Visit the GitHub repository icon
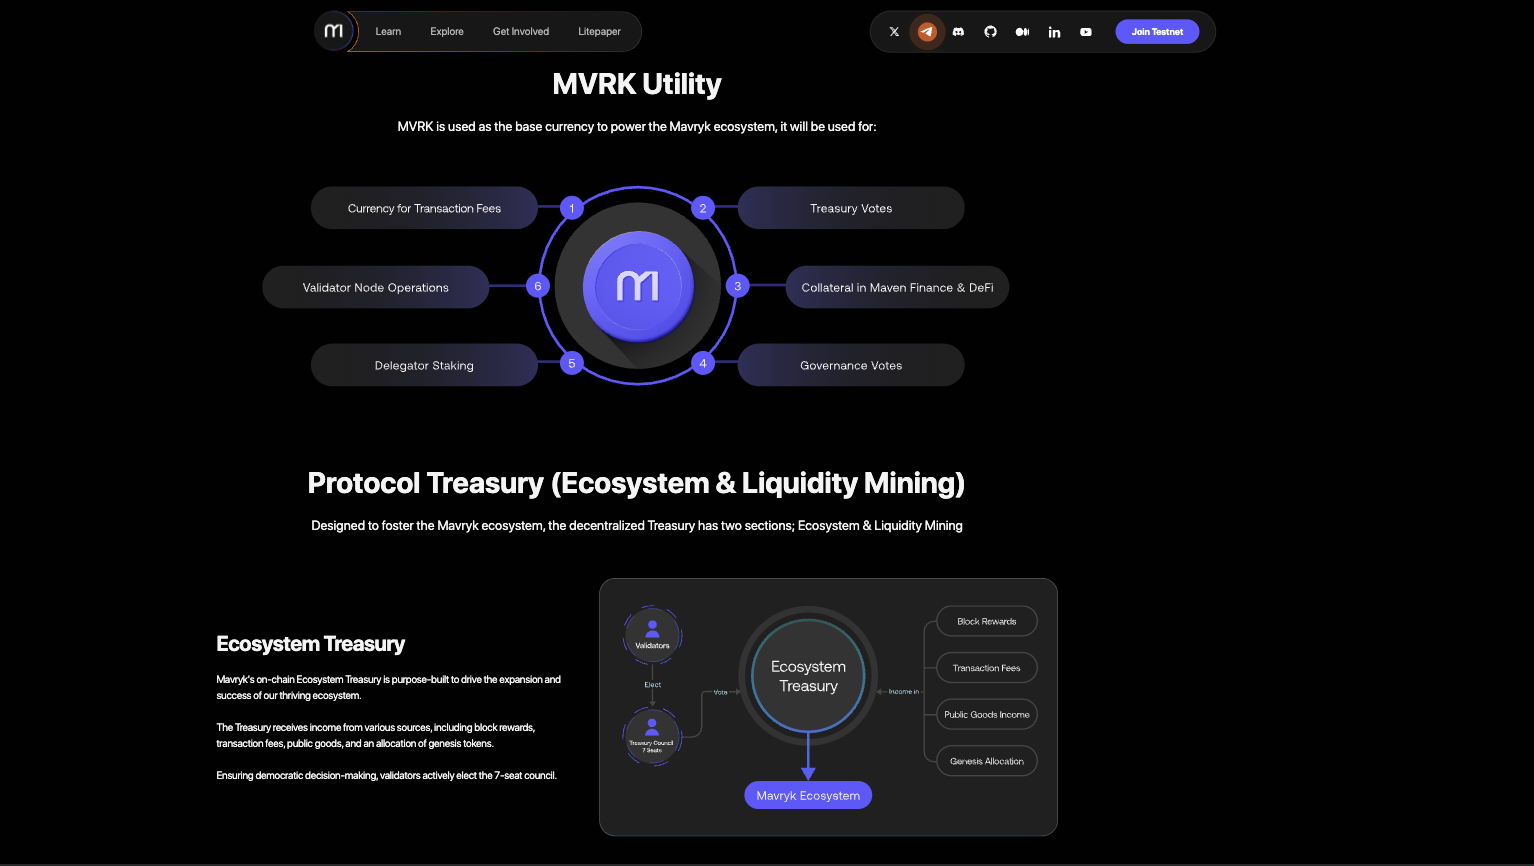This screenshot has height=866, width=1534. [990, 32]
